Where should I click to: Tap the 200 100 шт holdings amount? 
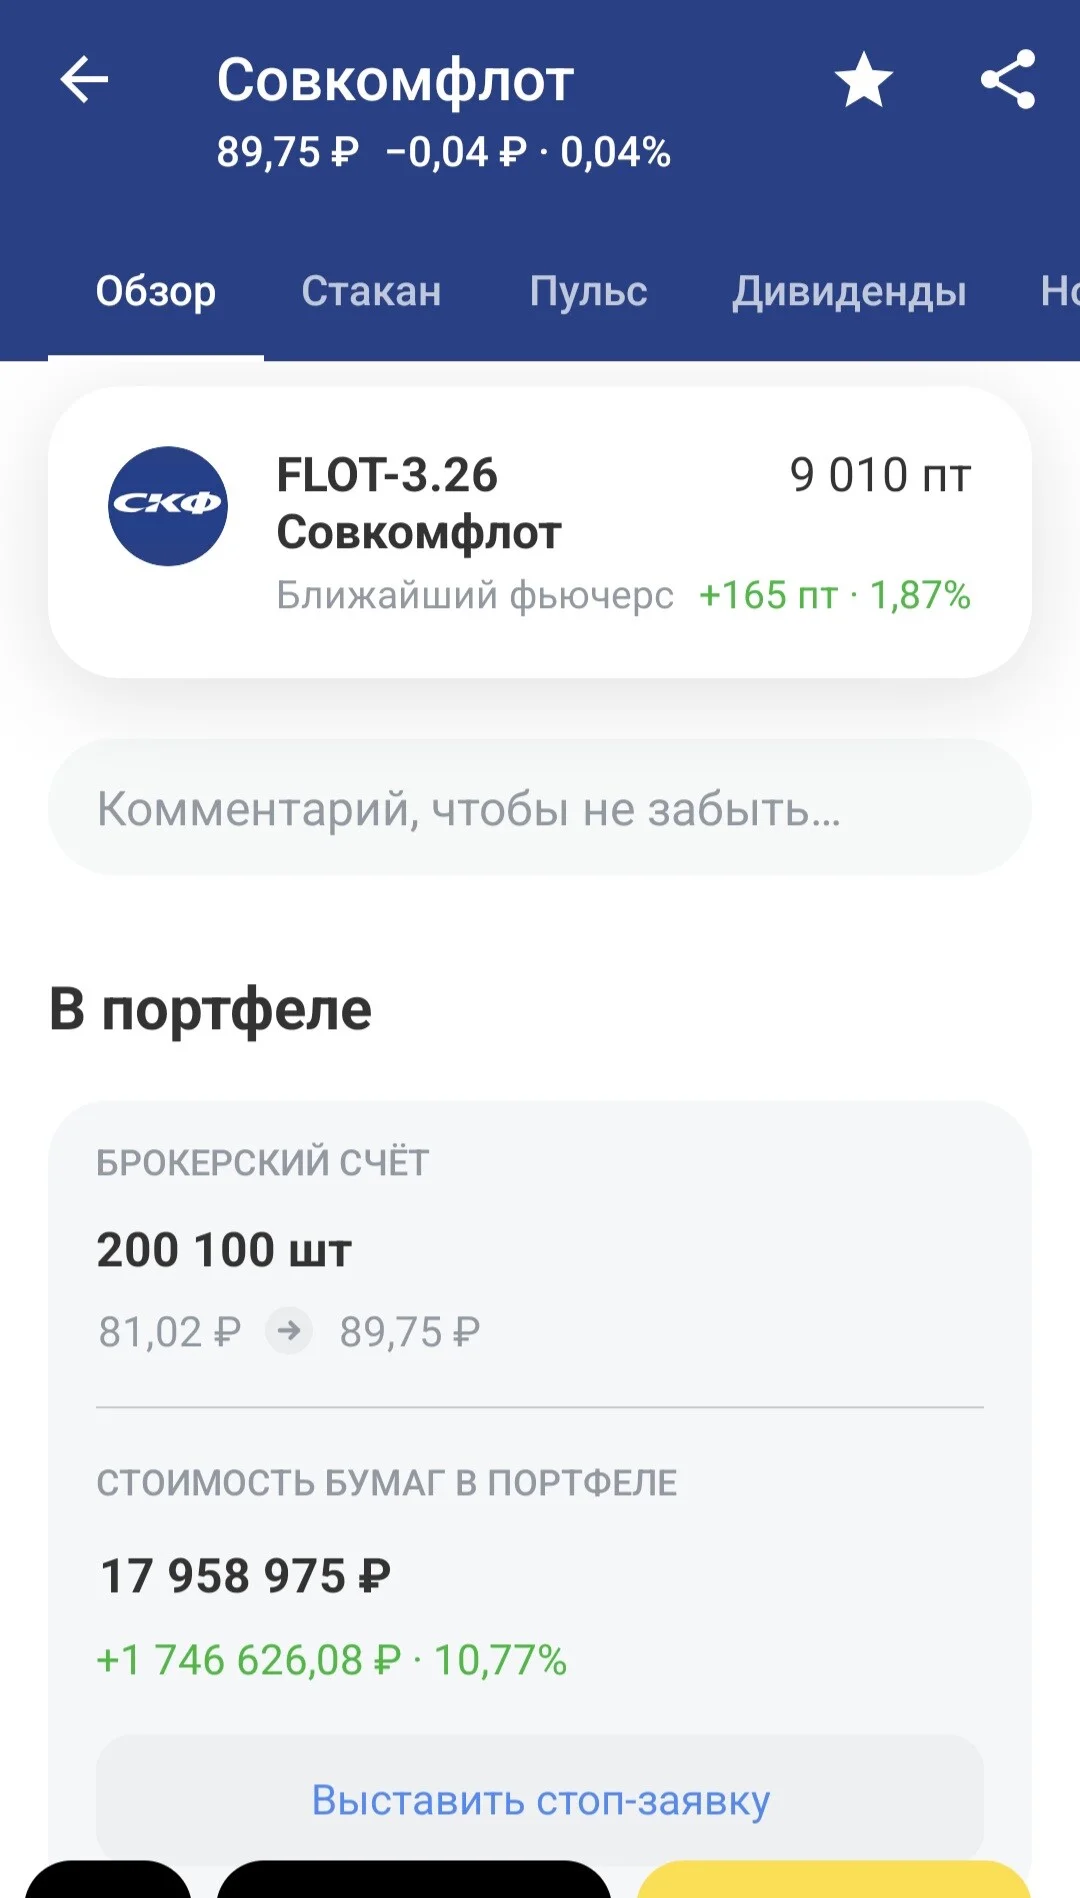tap(224, 1250)
